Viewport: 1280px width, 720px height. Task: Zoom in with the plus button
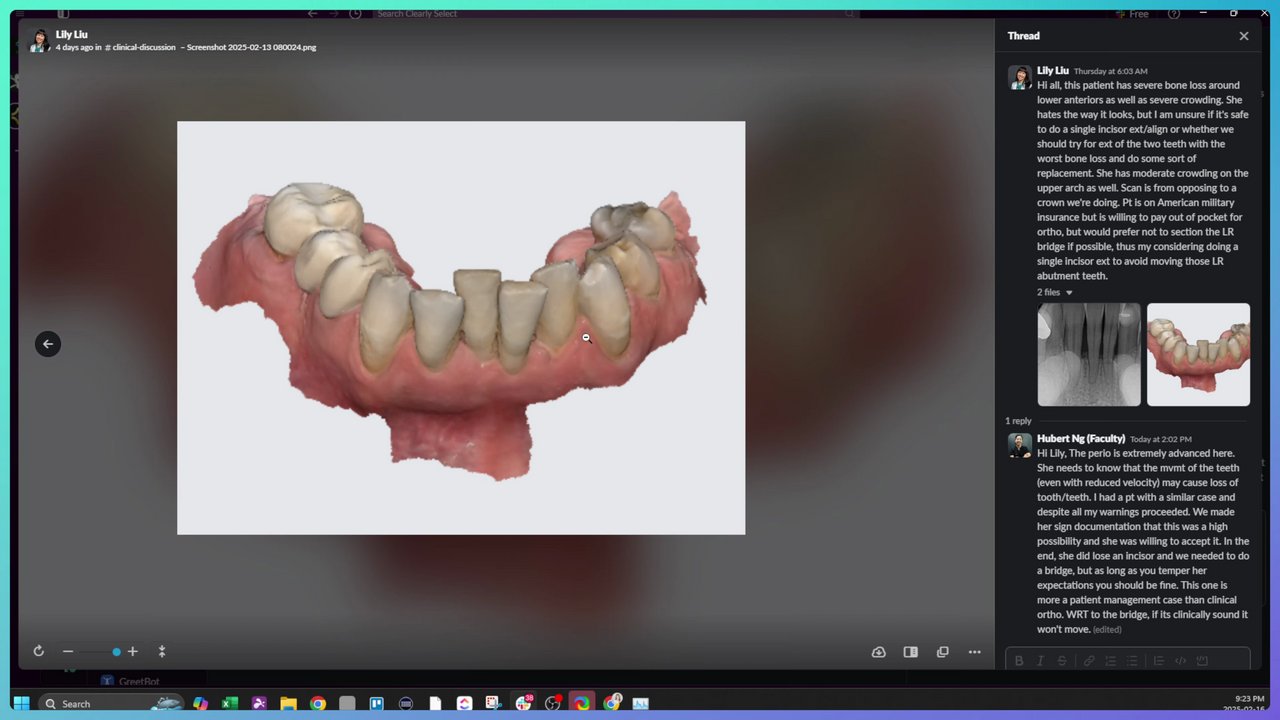(132, 651)
